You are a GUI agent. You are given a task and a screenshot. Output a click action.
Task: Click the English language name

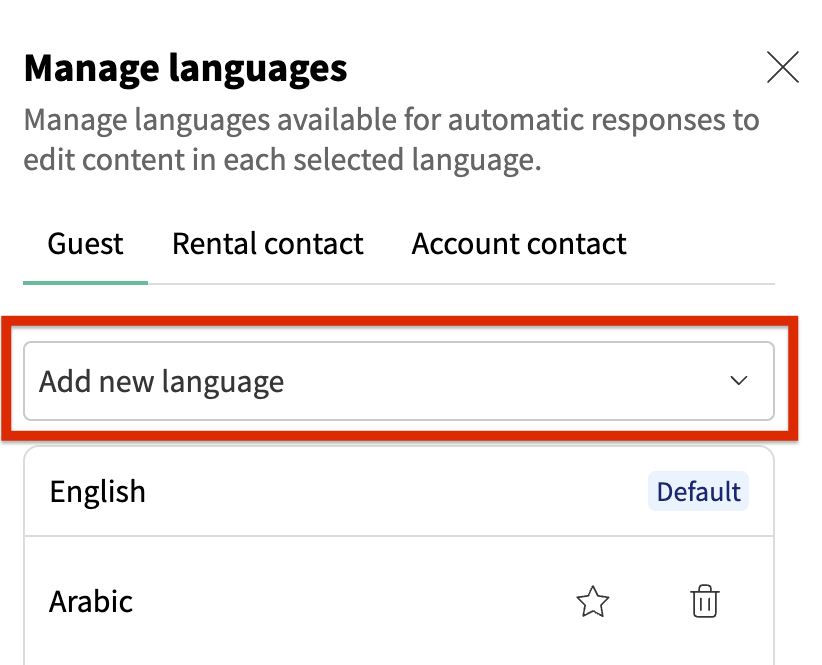click(98, 492)
